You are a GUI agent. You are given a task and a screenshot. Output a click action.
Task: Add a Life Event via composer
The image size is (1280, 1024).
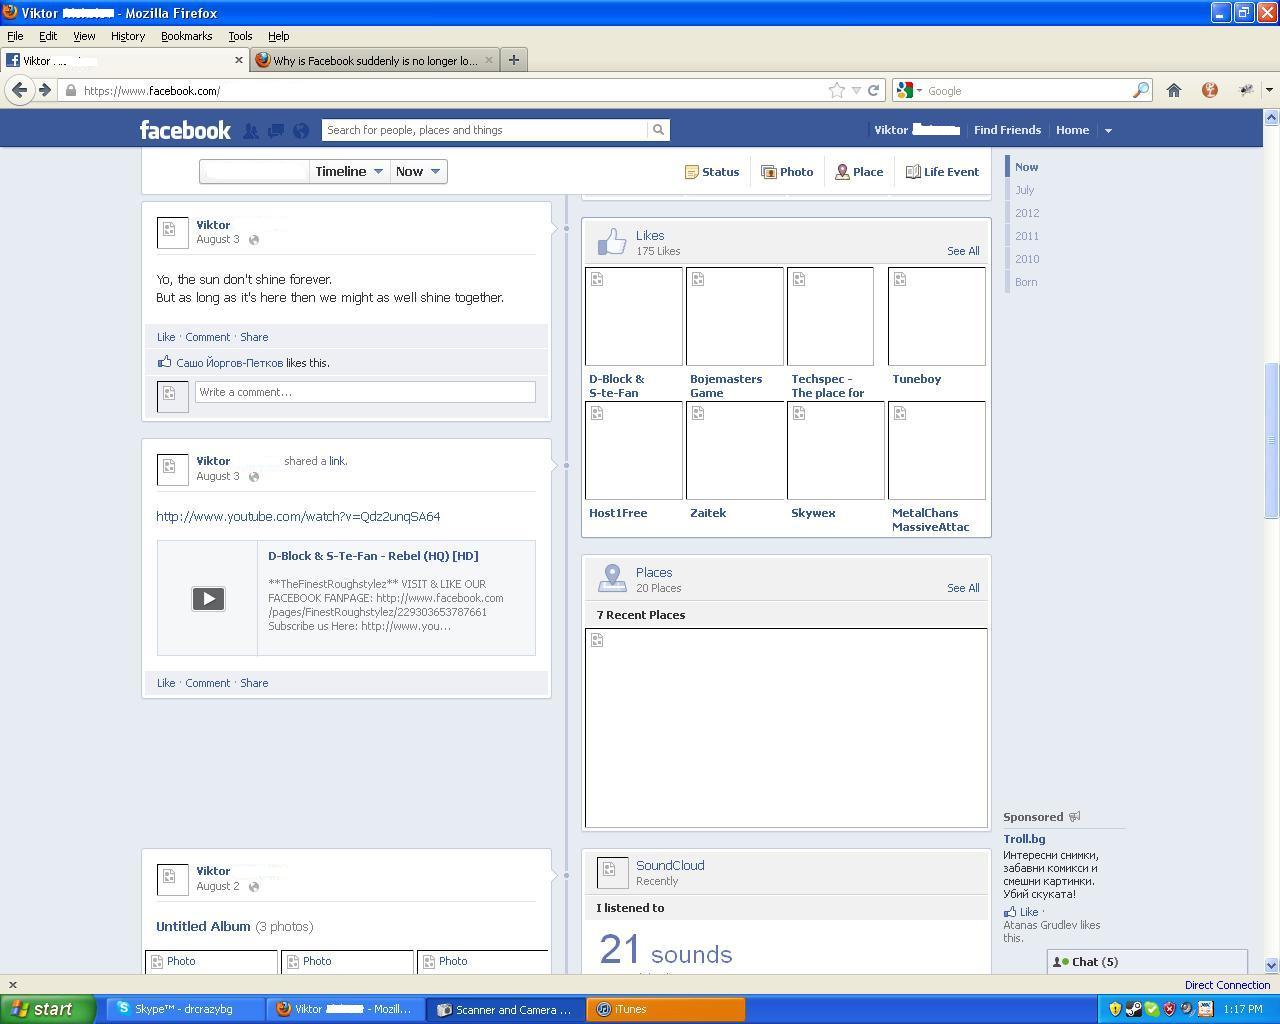point(942,172)
